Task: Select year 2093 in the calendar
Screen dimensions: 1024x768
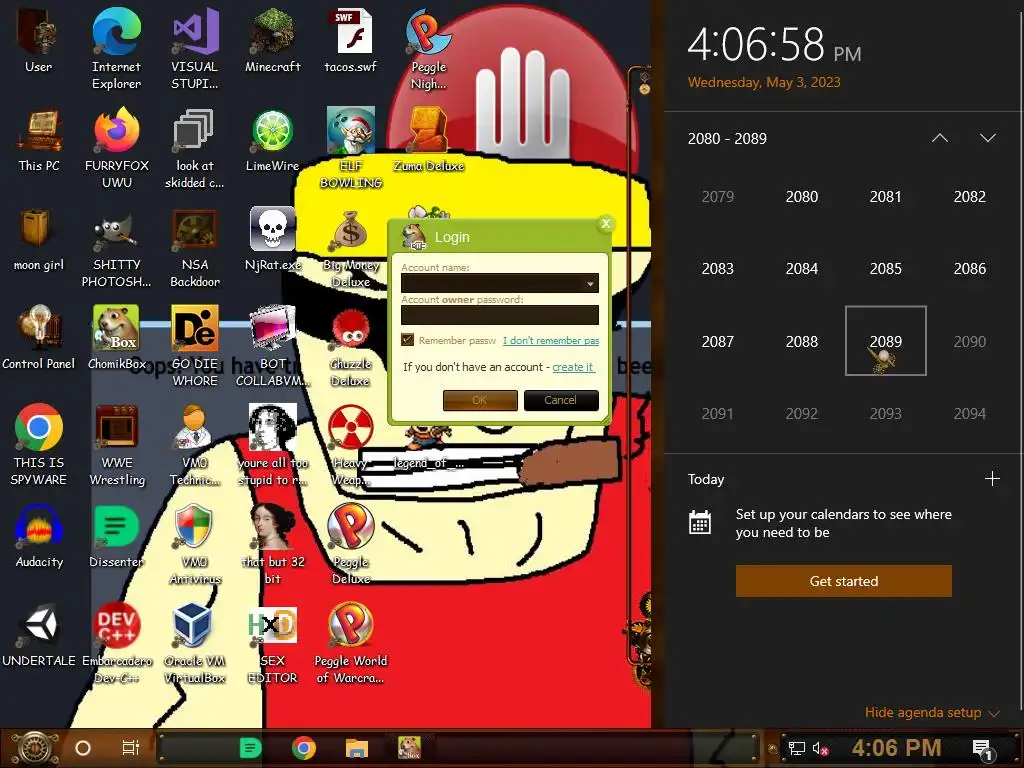Action: point(886,413)
